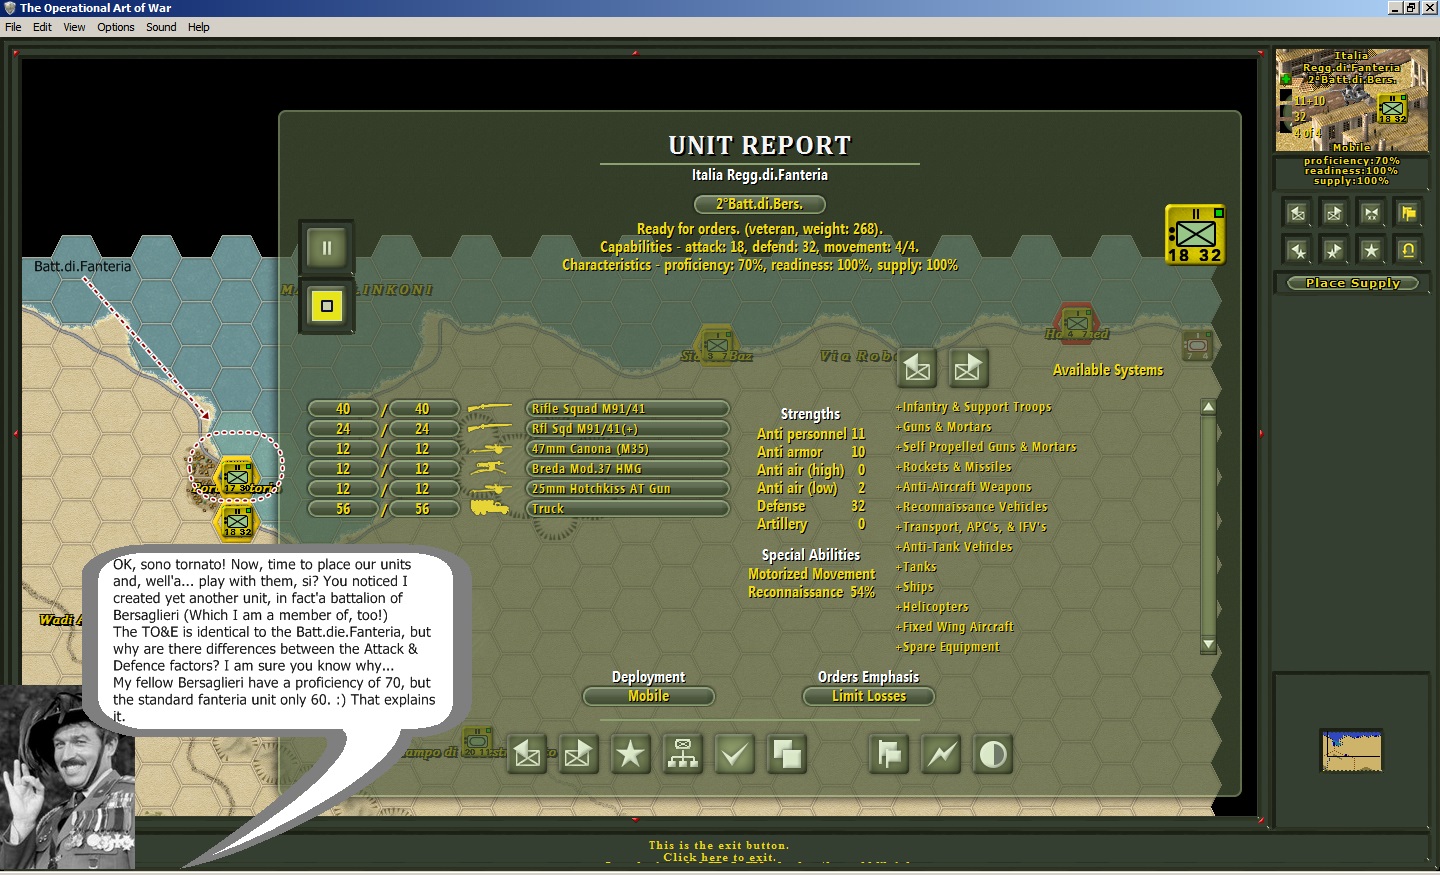Screen dimensions: 1440x875
Task: Click the minimap thumbnail
Action: click(1352, 751)
